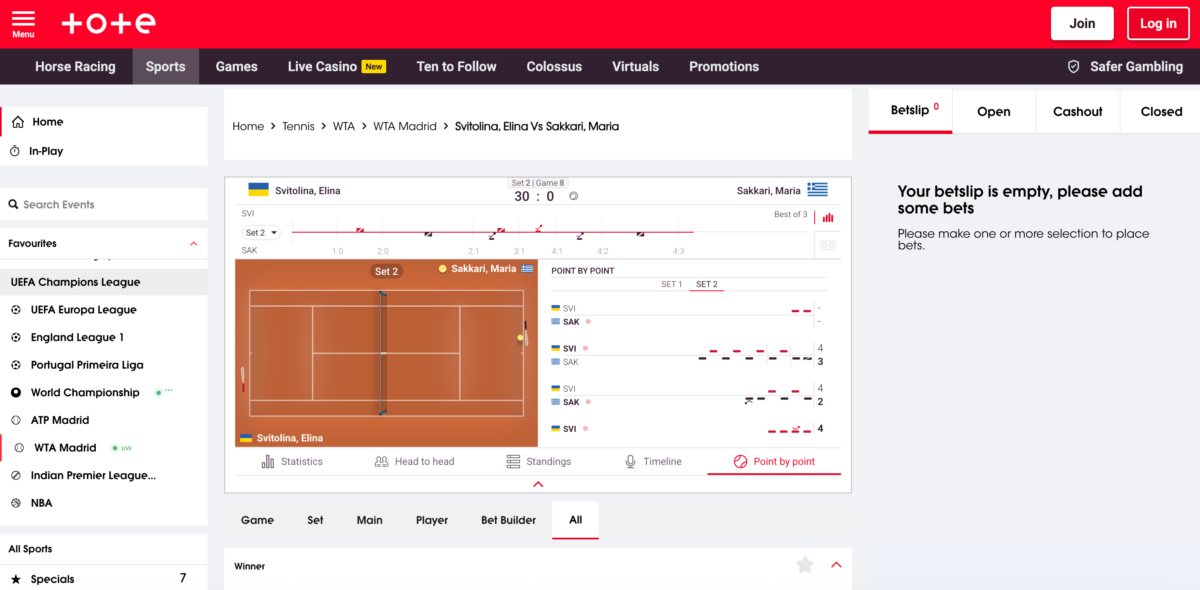Click the Head to head people icon
Screen dimensions: 1200x590
click(381, 461)
